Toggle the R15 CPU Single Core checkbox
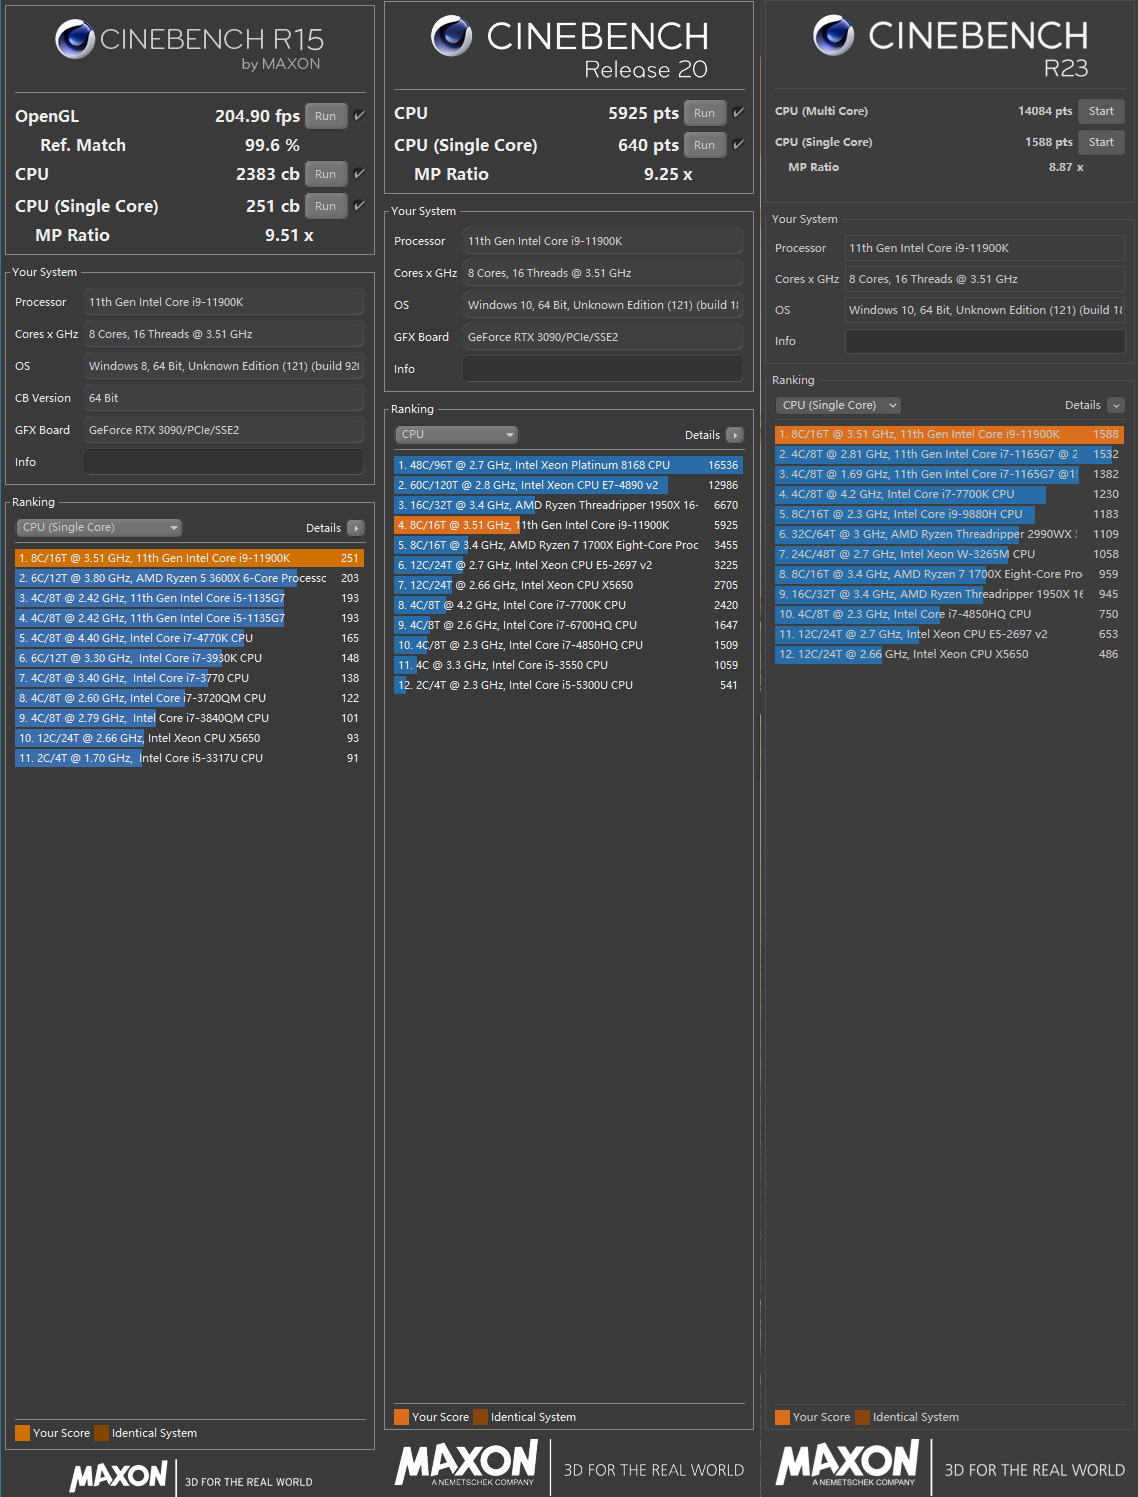Image resolution: width=1138 pixels, height=1497 pixels. tap(359, 206)
